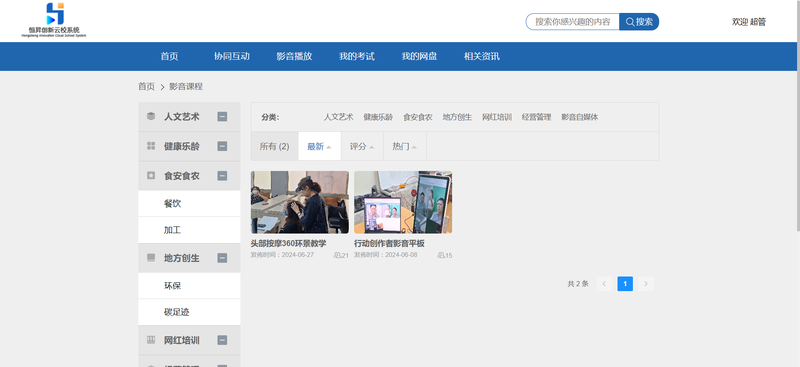Click the magnifier 搜索 button
The height and width of the screenshot is (367, 800).
639,21
